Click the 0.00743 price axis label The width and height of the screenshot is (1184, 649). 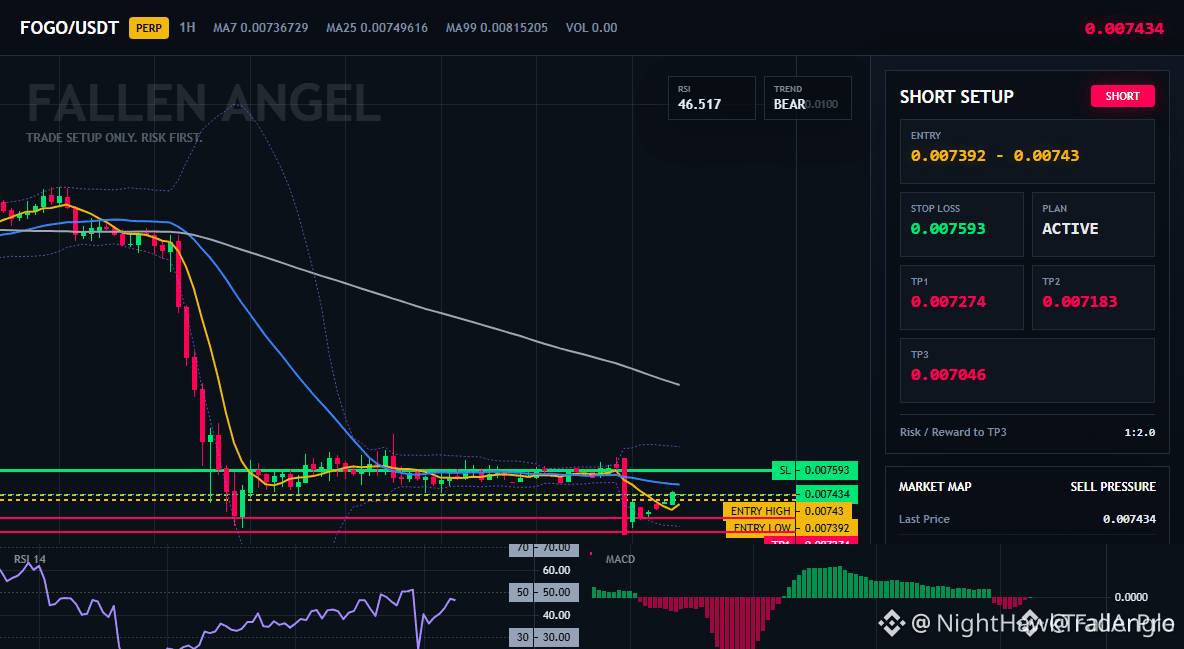[824, 511]
